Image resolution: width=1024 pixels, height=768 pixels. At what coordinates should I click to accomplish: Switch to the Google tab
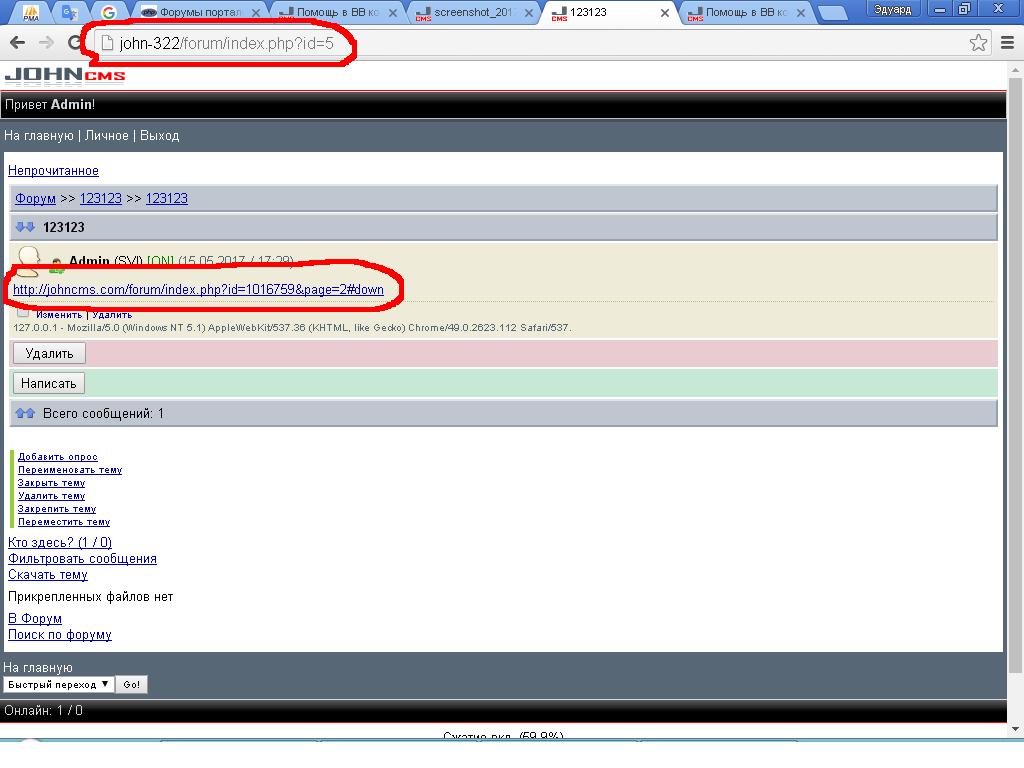(108, 12)
